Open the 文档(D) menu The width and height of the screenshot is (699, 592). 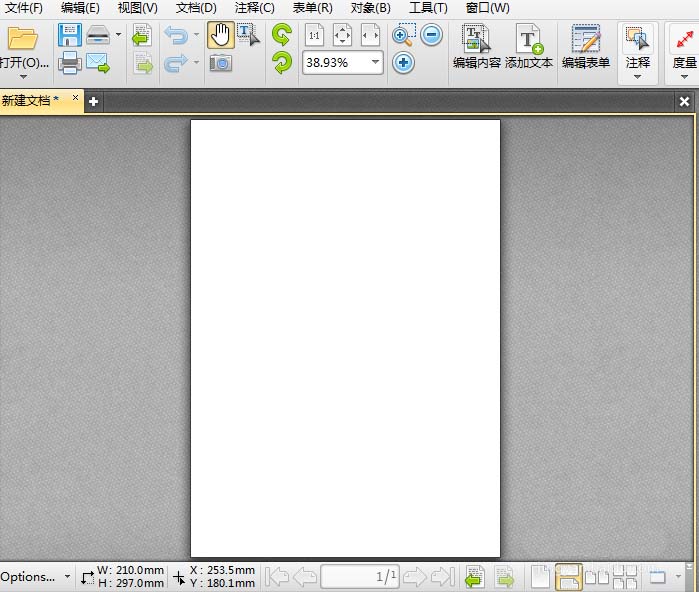[196, 8]
